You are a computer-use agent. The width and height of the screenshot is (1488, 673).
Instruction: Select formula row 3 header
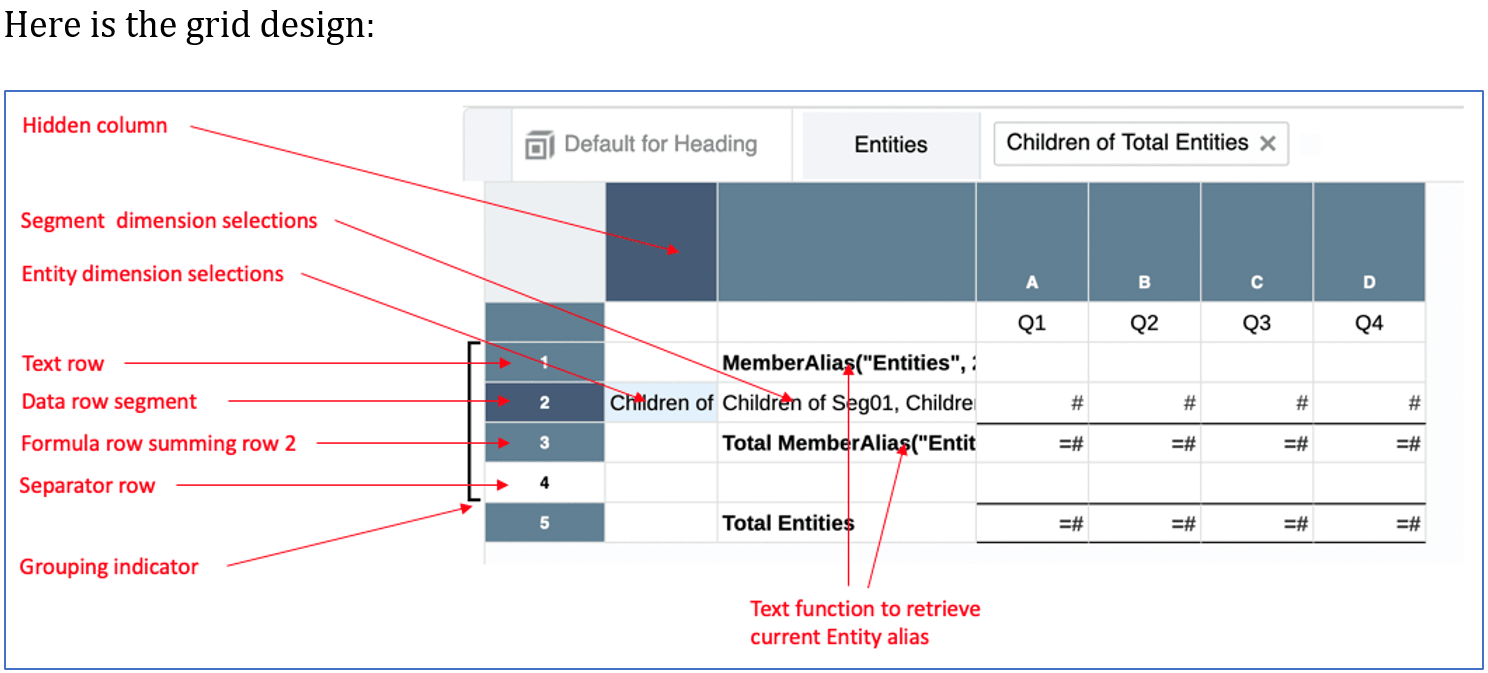coord(544,443)
